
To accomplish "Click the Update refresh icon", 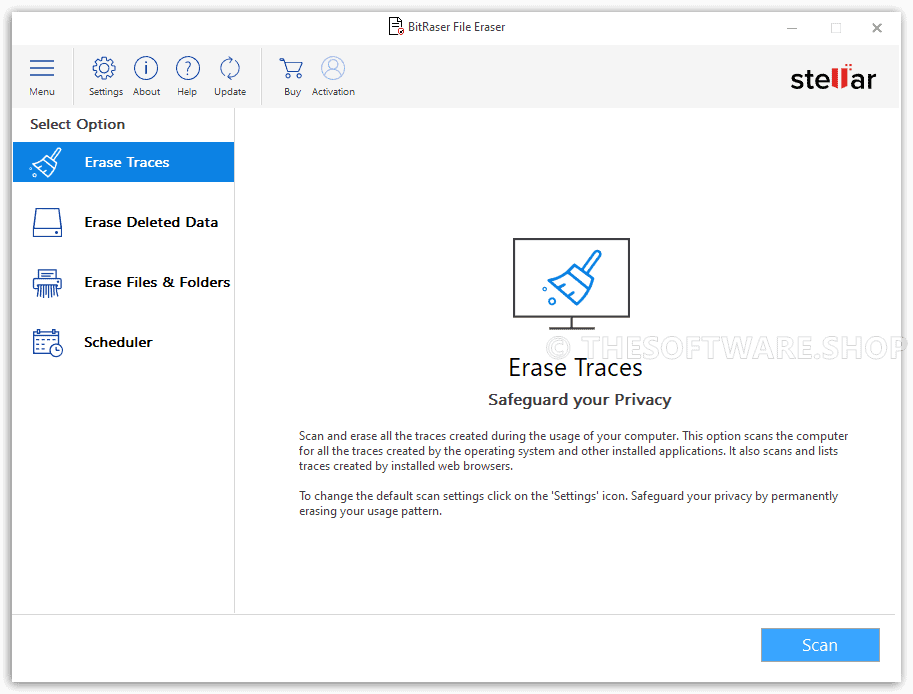I will [x=230, y=68].
